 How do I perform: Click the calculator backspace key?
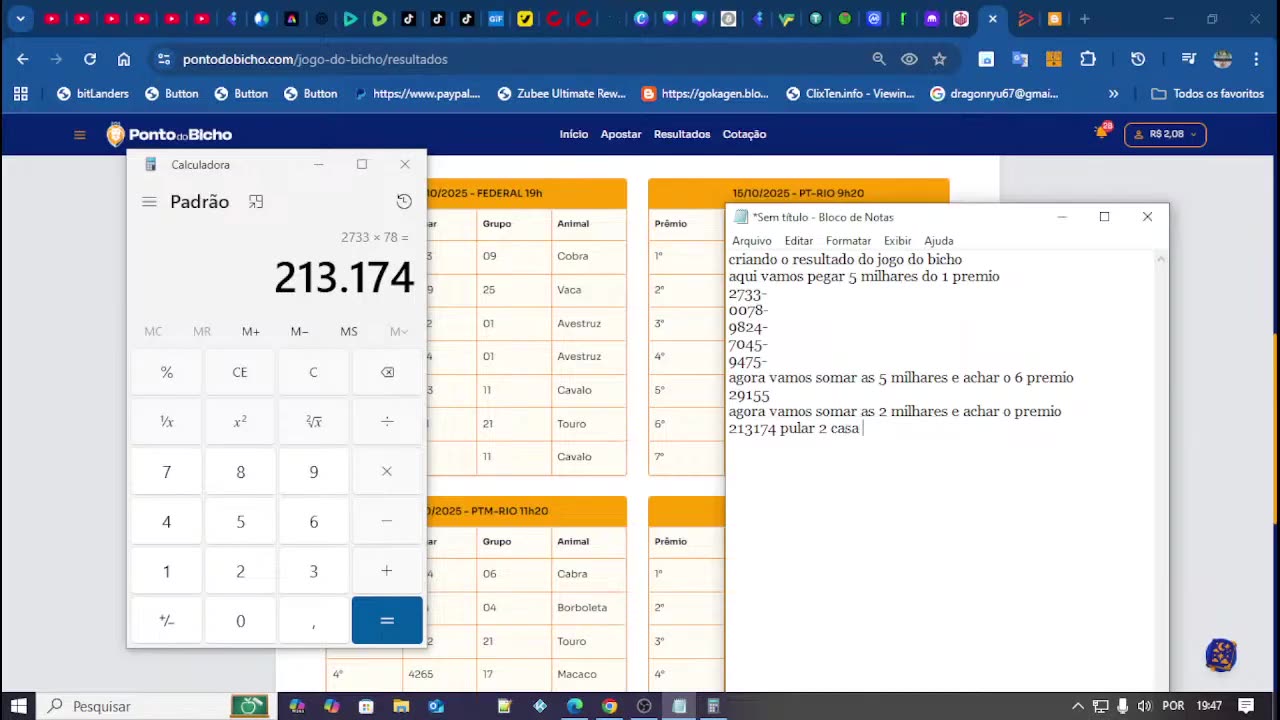pyautogui.click(x=387, y=372)
